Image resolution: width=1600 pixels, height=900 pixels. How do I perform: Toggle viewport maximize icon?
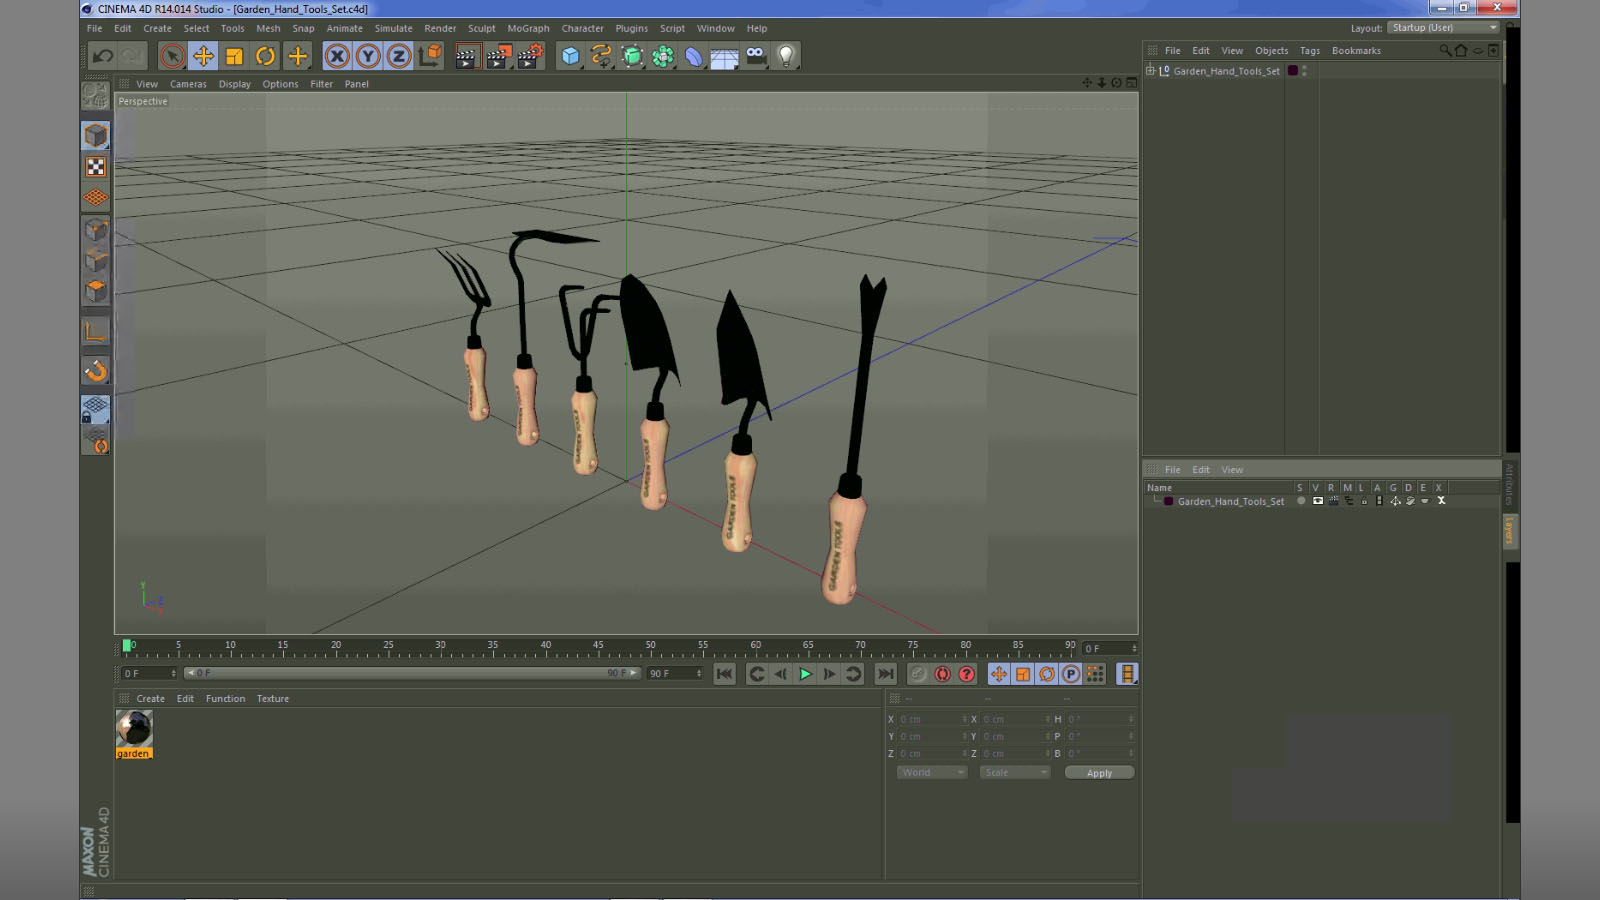coord(1131,83)
